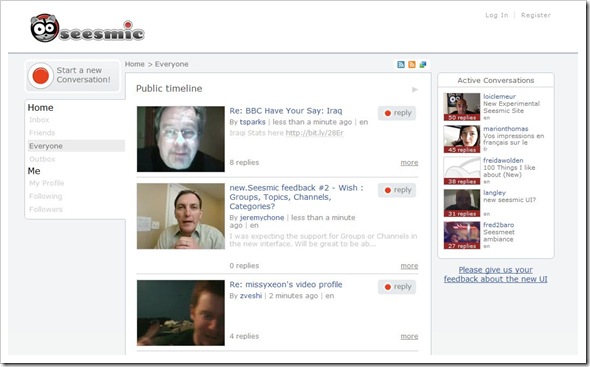
Task: Click the Everyone breadcrumb
Action: [x=172, y=64]
